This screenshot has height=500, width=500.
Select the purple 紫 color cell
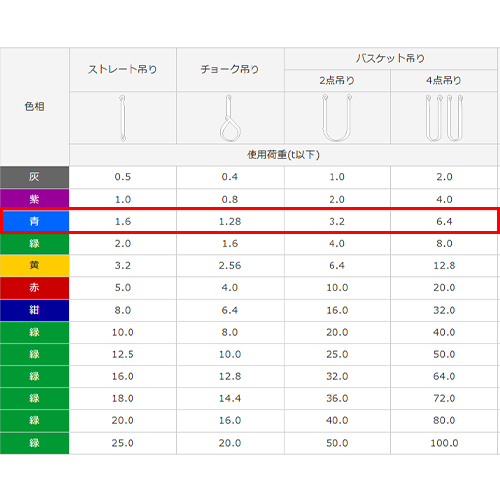tap(35, 199)
